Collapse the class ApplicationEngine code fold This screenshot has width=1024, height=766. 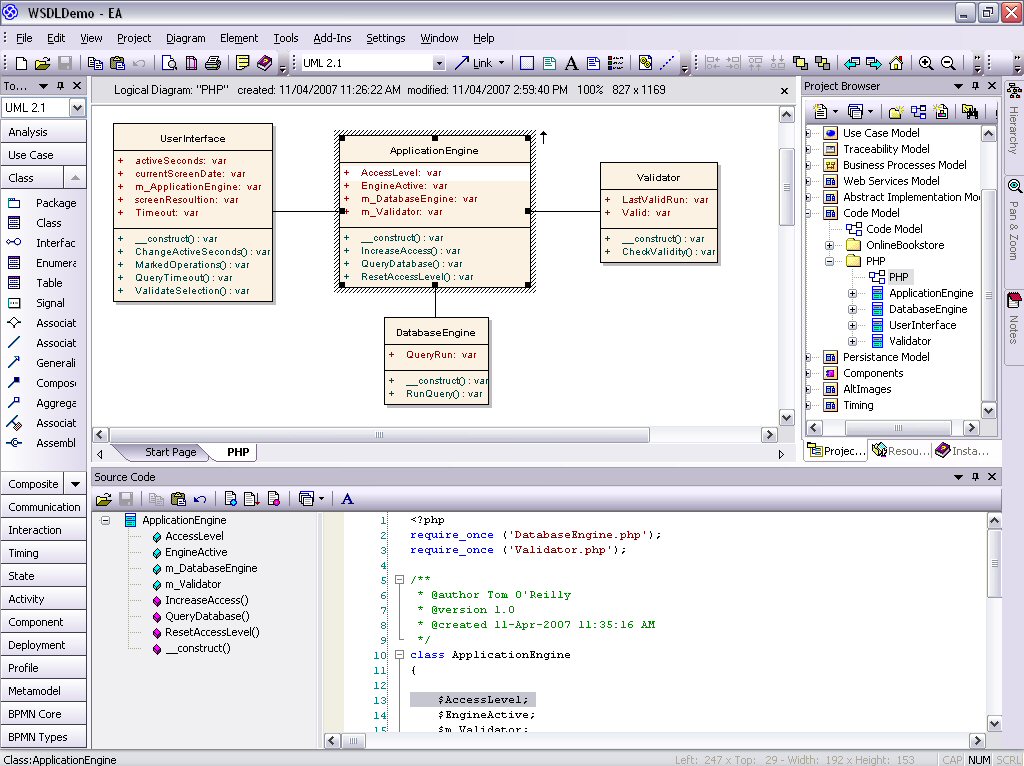tap(399, 655)
